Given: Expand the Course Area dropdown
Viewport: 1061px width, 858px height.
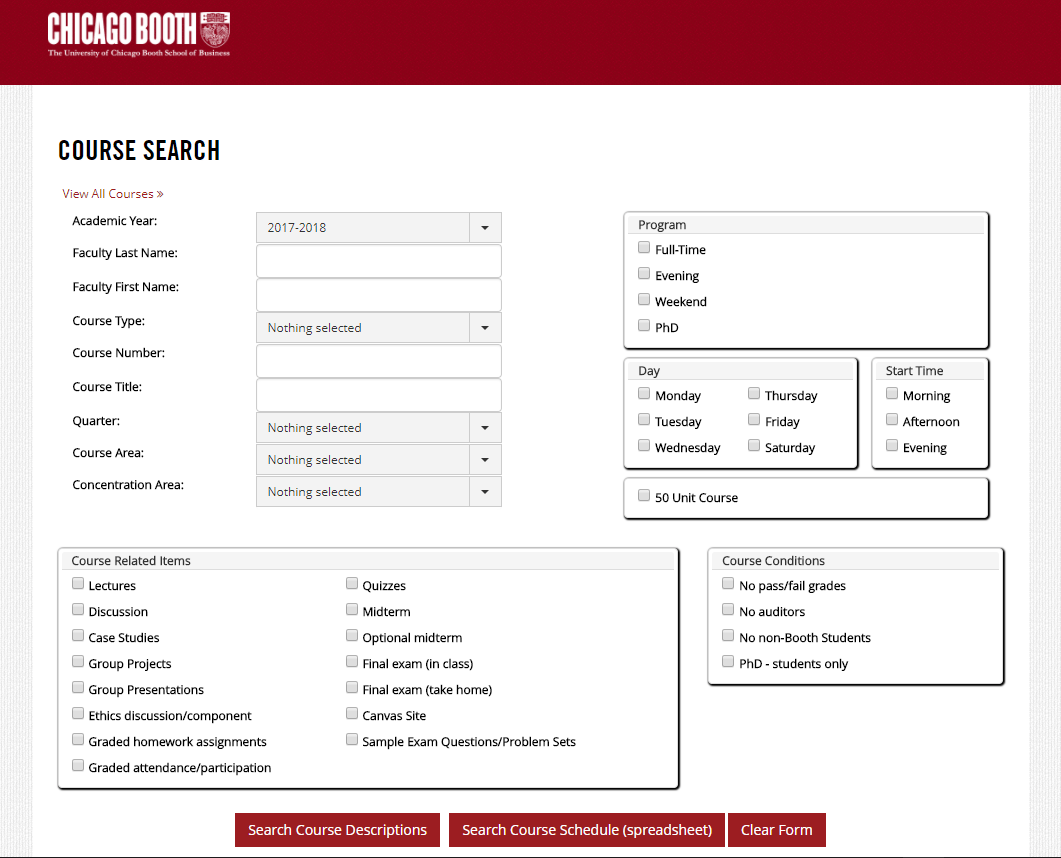Looking at the screenshot, I should pos(378,460).
